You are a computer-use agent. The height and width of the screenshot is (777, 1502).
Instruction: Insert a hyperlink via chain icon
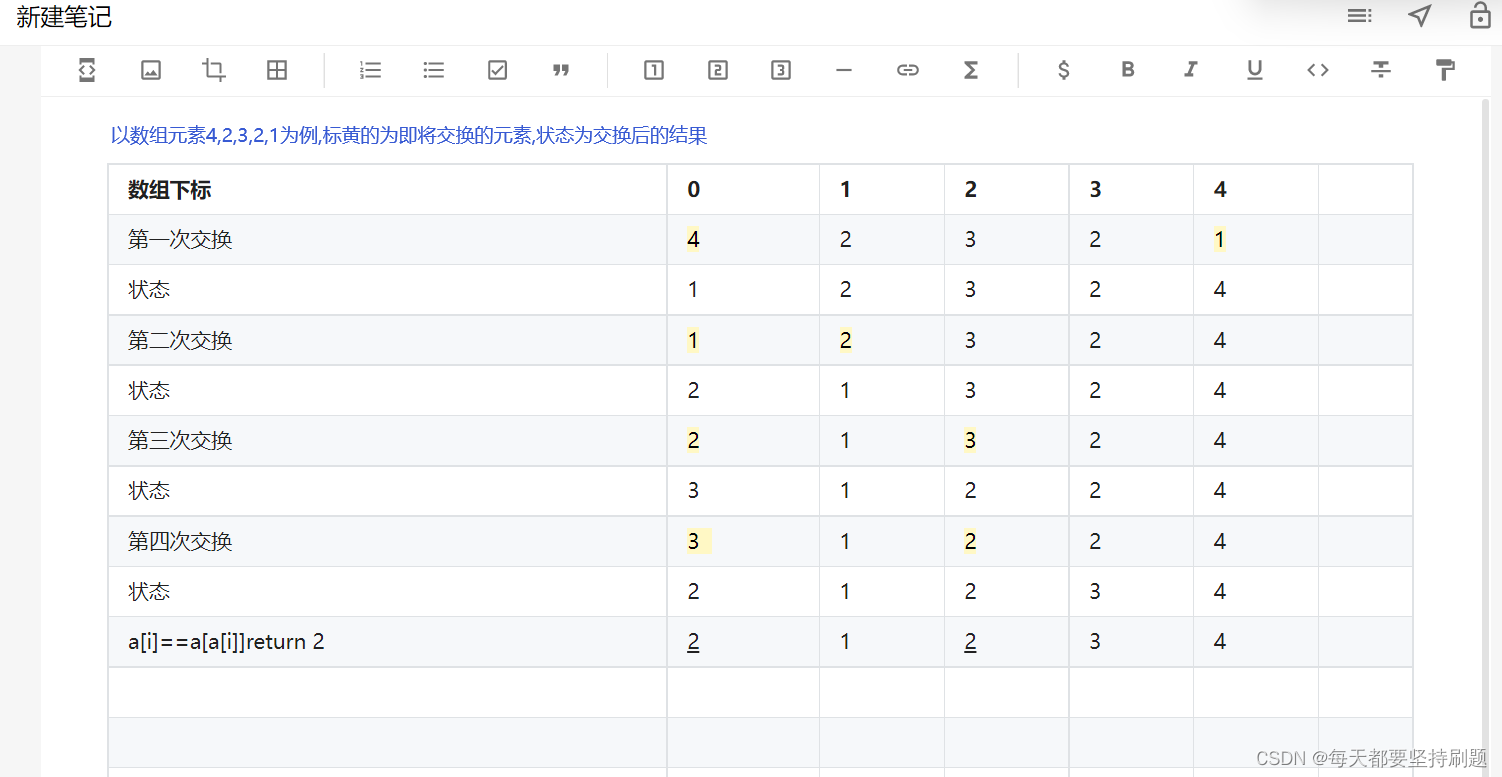pyautogui.click(x=907, y=70)
